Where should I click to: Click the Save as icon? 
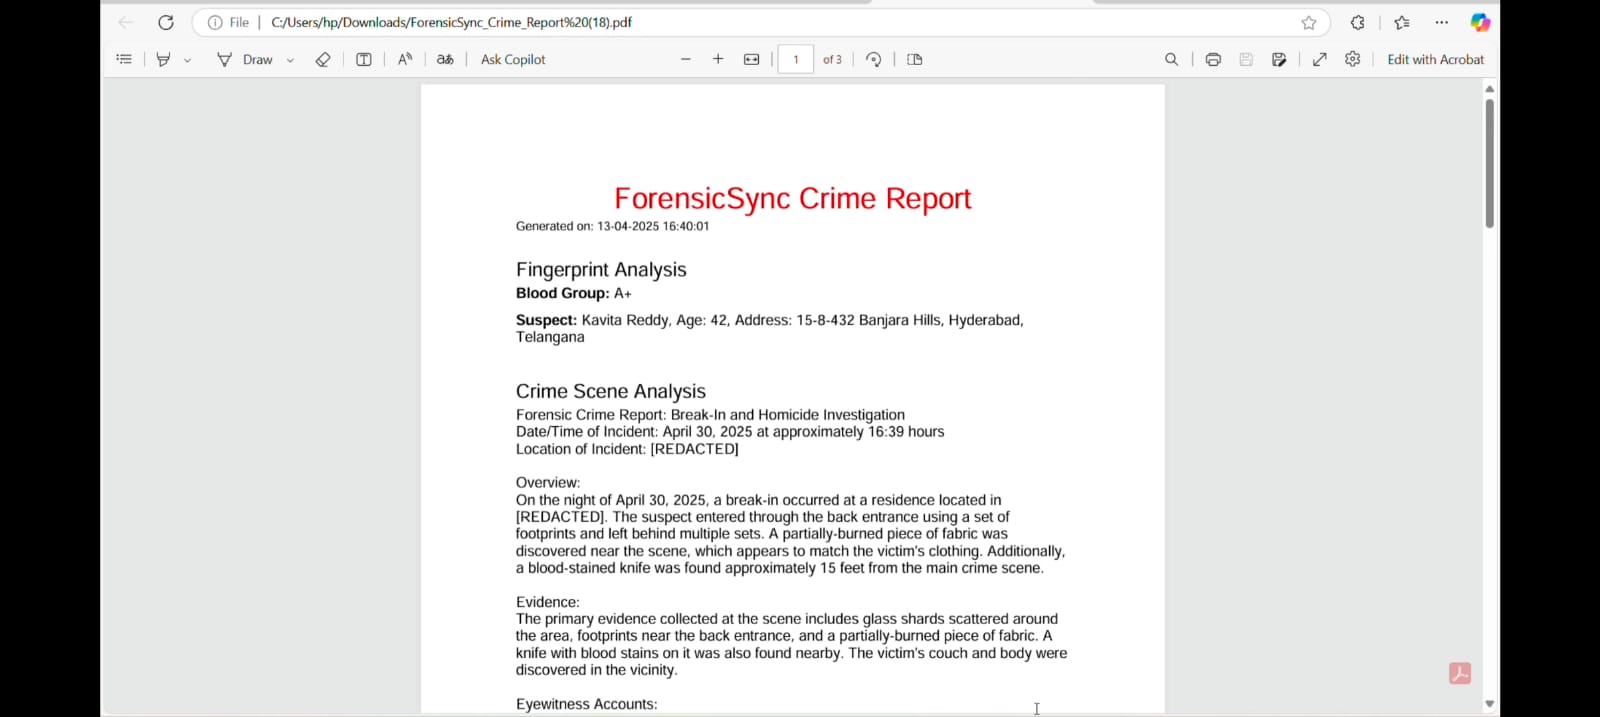1279,59
